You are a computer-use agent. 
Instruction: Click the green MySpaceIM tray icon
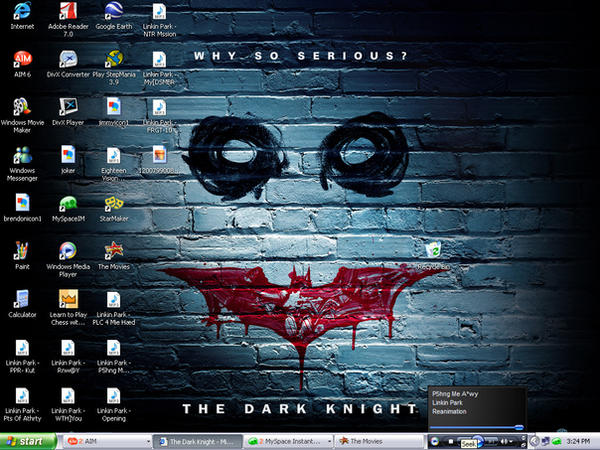pos(556,442)
